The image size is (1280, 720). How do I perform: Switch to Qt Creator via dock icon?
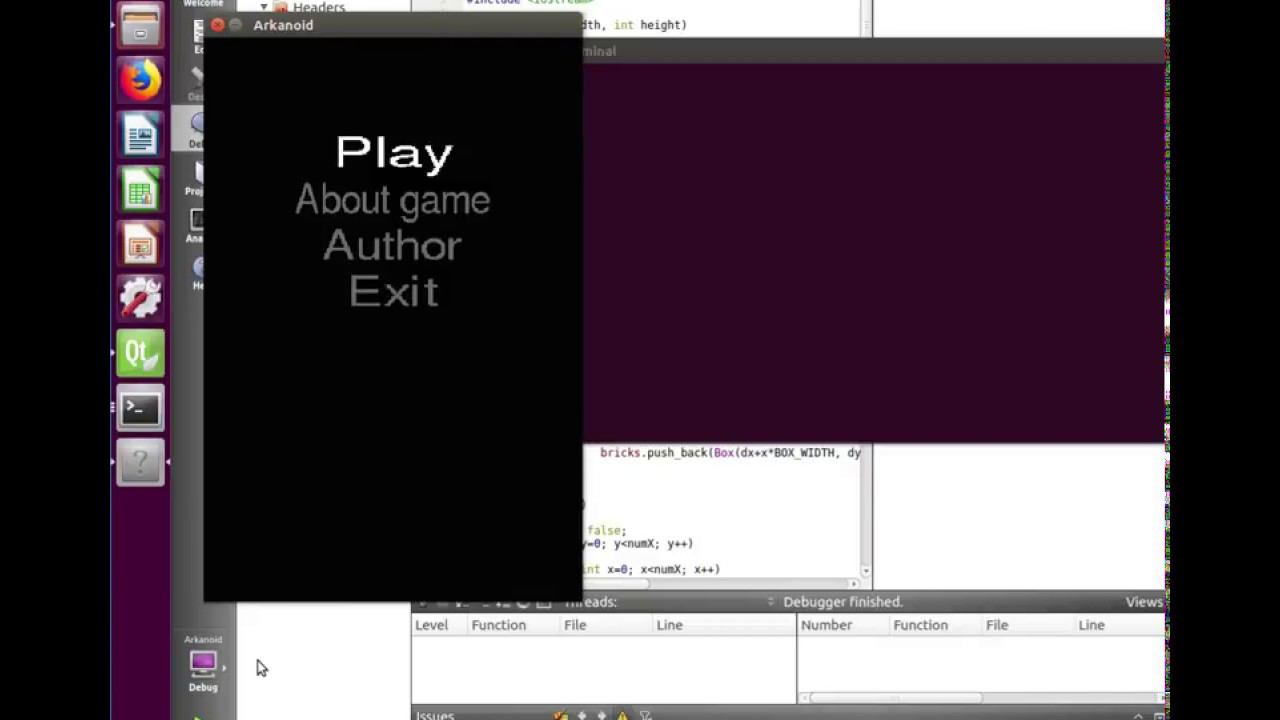tap(141, 354)
